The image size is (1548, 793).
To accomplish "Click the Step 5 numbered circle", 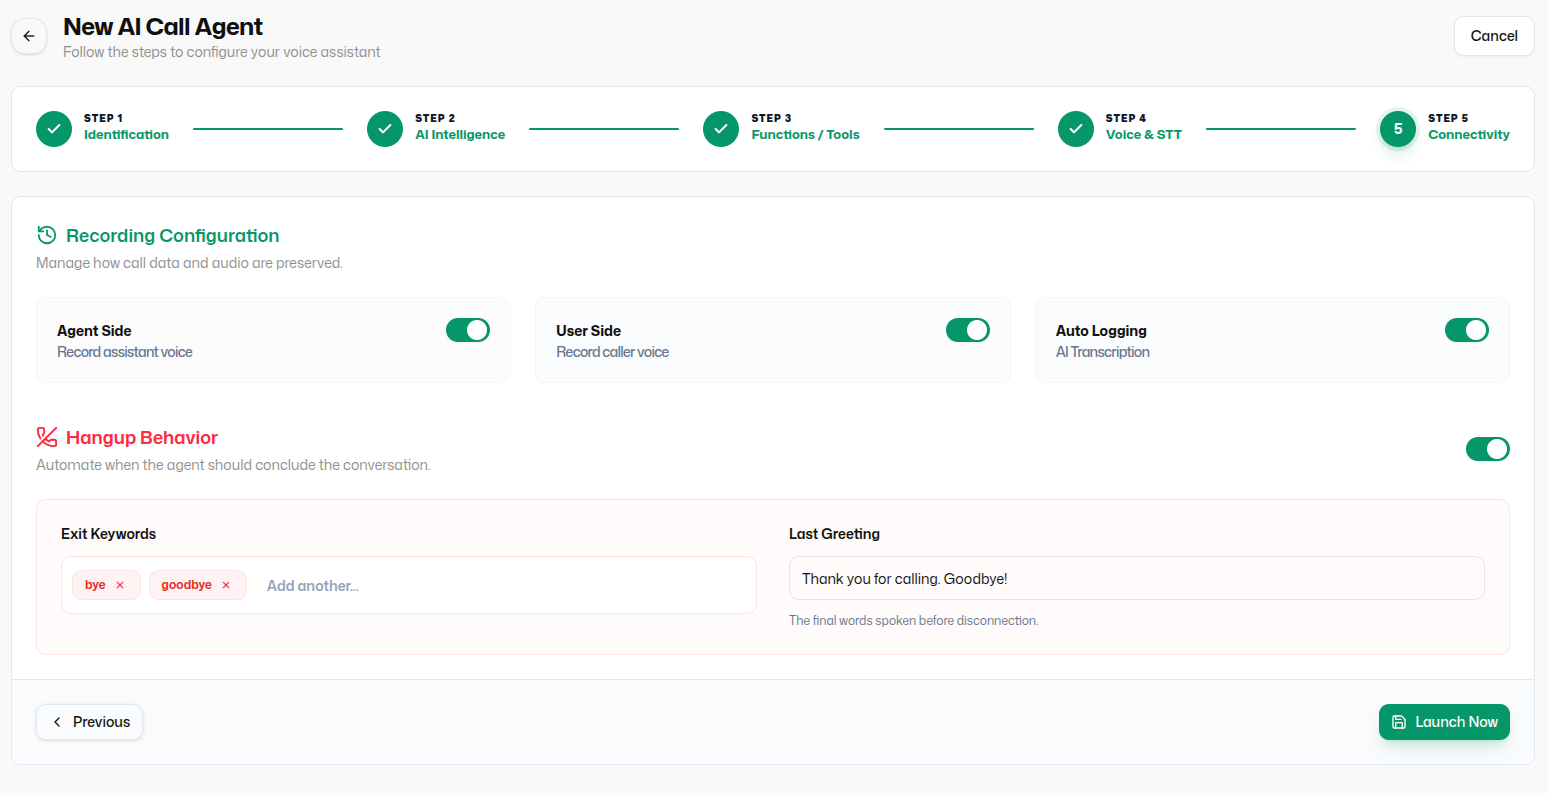I will click(1398, 129).
